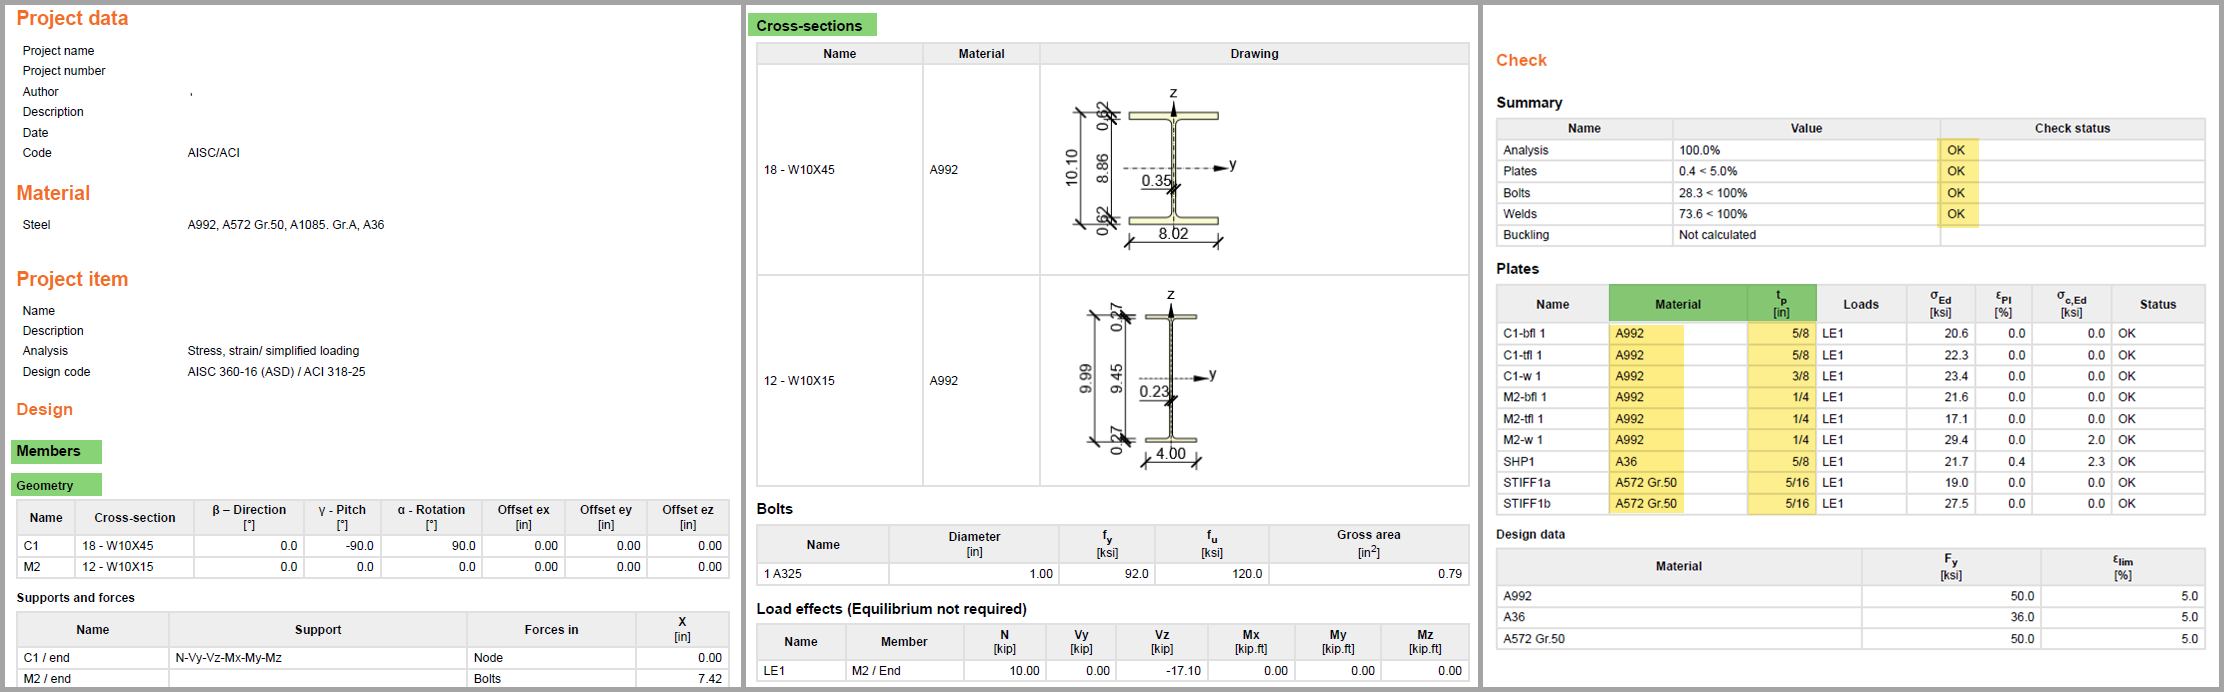Click the W10X45 cross-section drawing
The height and width of the screenshot is (692, 2224).
1160,170
